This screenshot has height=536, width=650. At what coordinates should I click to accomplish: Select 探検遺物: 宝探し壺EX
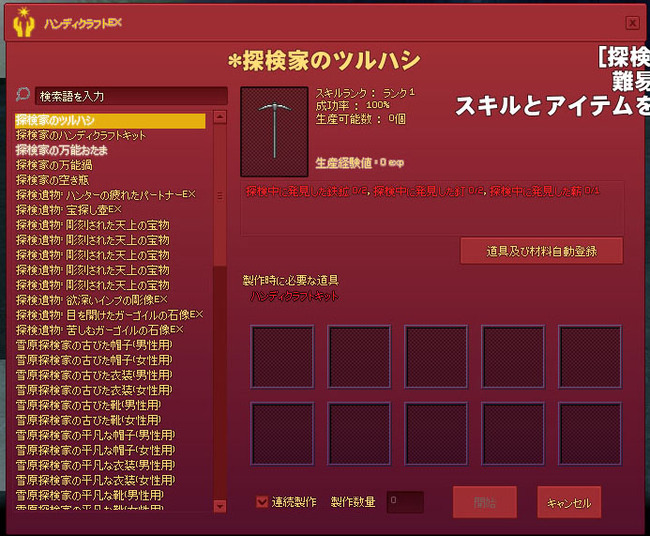point(69,210)
